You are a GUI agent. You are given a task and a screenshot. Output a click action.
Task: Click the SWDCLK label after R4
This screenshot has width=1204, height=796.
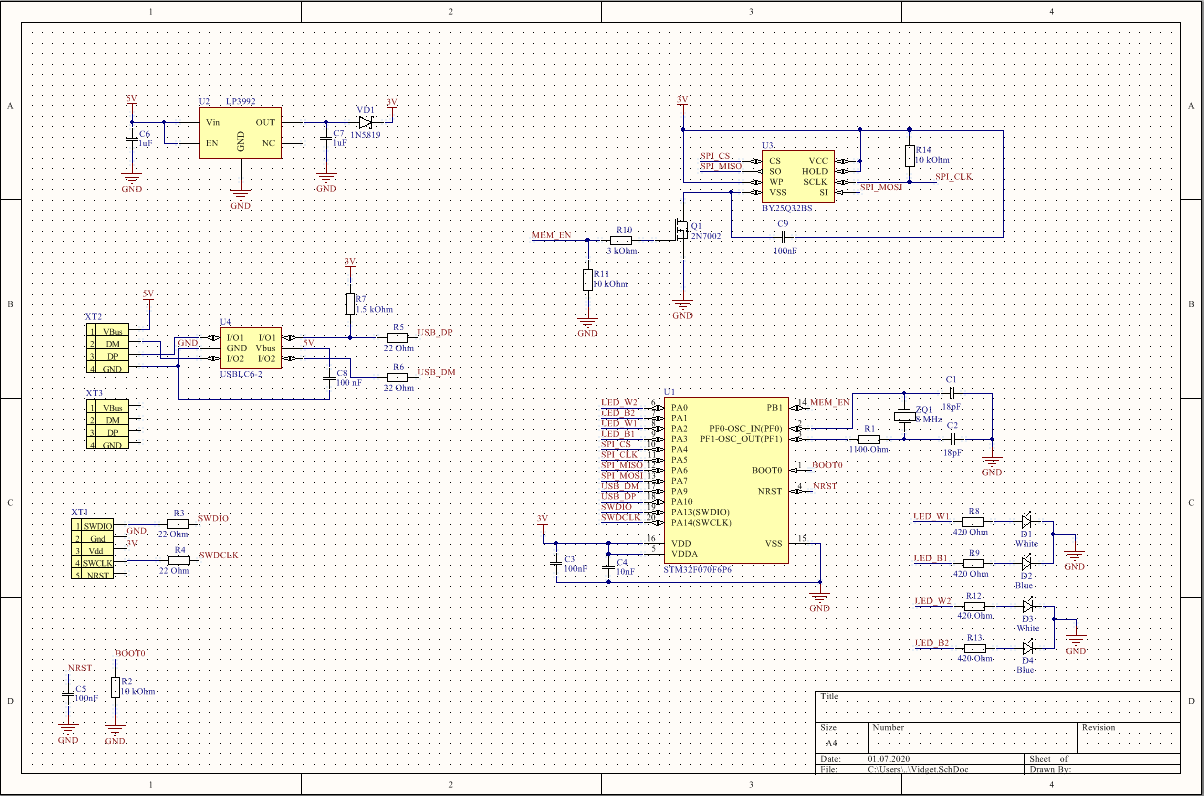pos(219,554)
